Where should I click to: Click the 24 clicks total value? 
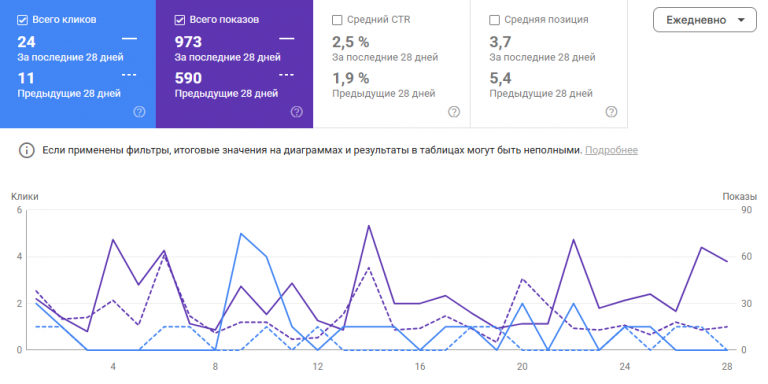coord(26,42)
